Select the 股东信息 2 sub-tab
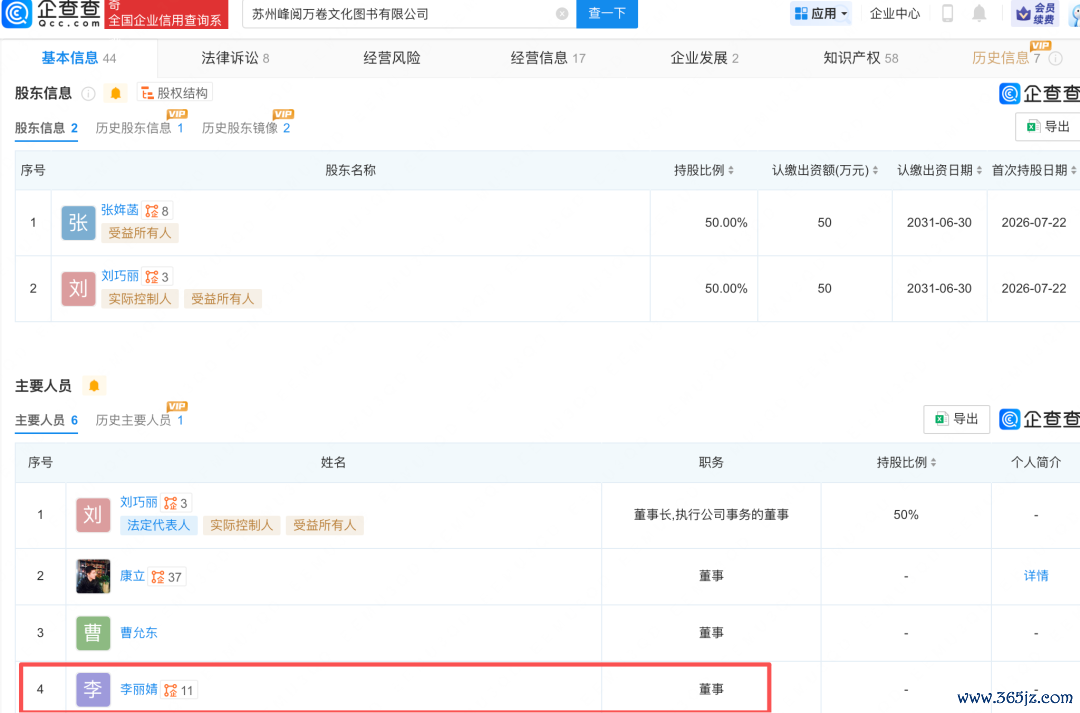The width and height of the screenshot is (1080, 713). 46,128
